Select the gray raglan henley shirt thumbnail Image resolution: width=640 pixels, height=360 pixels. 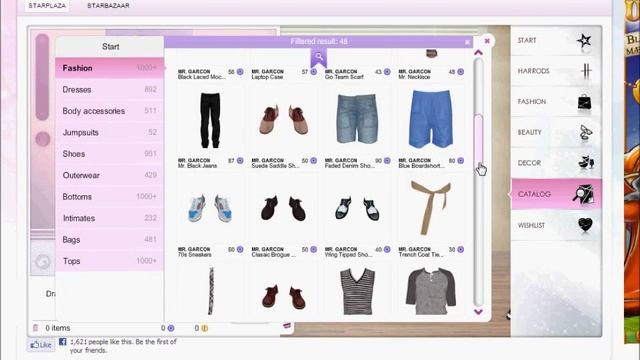(431, 291)
